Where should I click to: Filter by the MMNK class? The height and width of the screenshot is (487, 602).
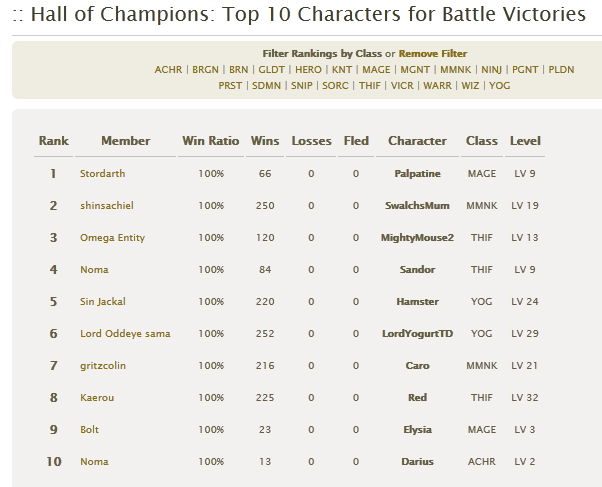click(x=455, y=70)
